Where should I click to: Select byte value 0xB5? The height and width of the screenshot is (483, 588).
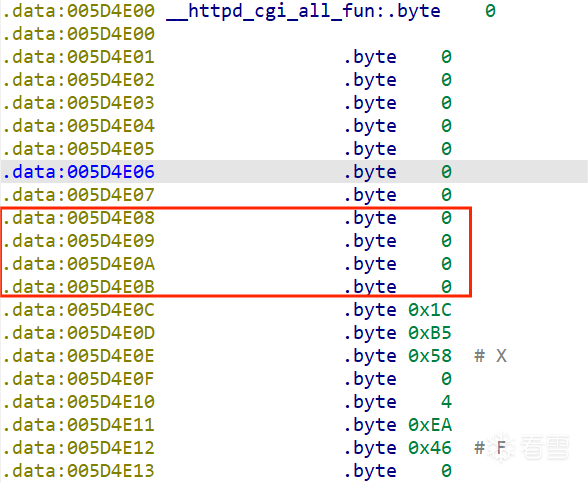tap(430, 333)
